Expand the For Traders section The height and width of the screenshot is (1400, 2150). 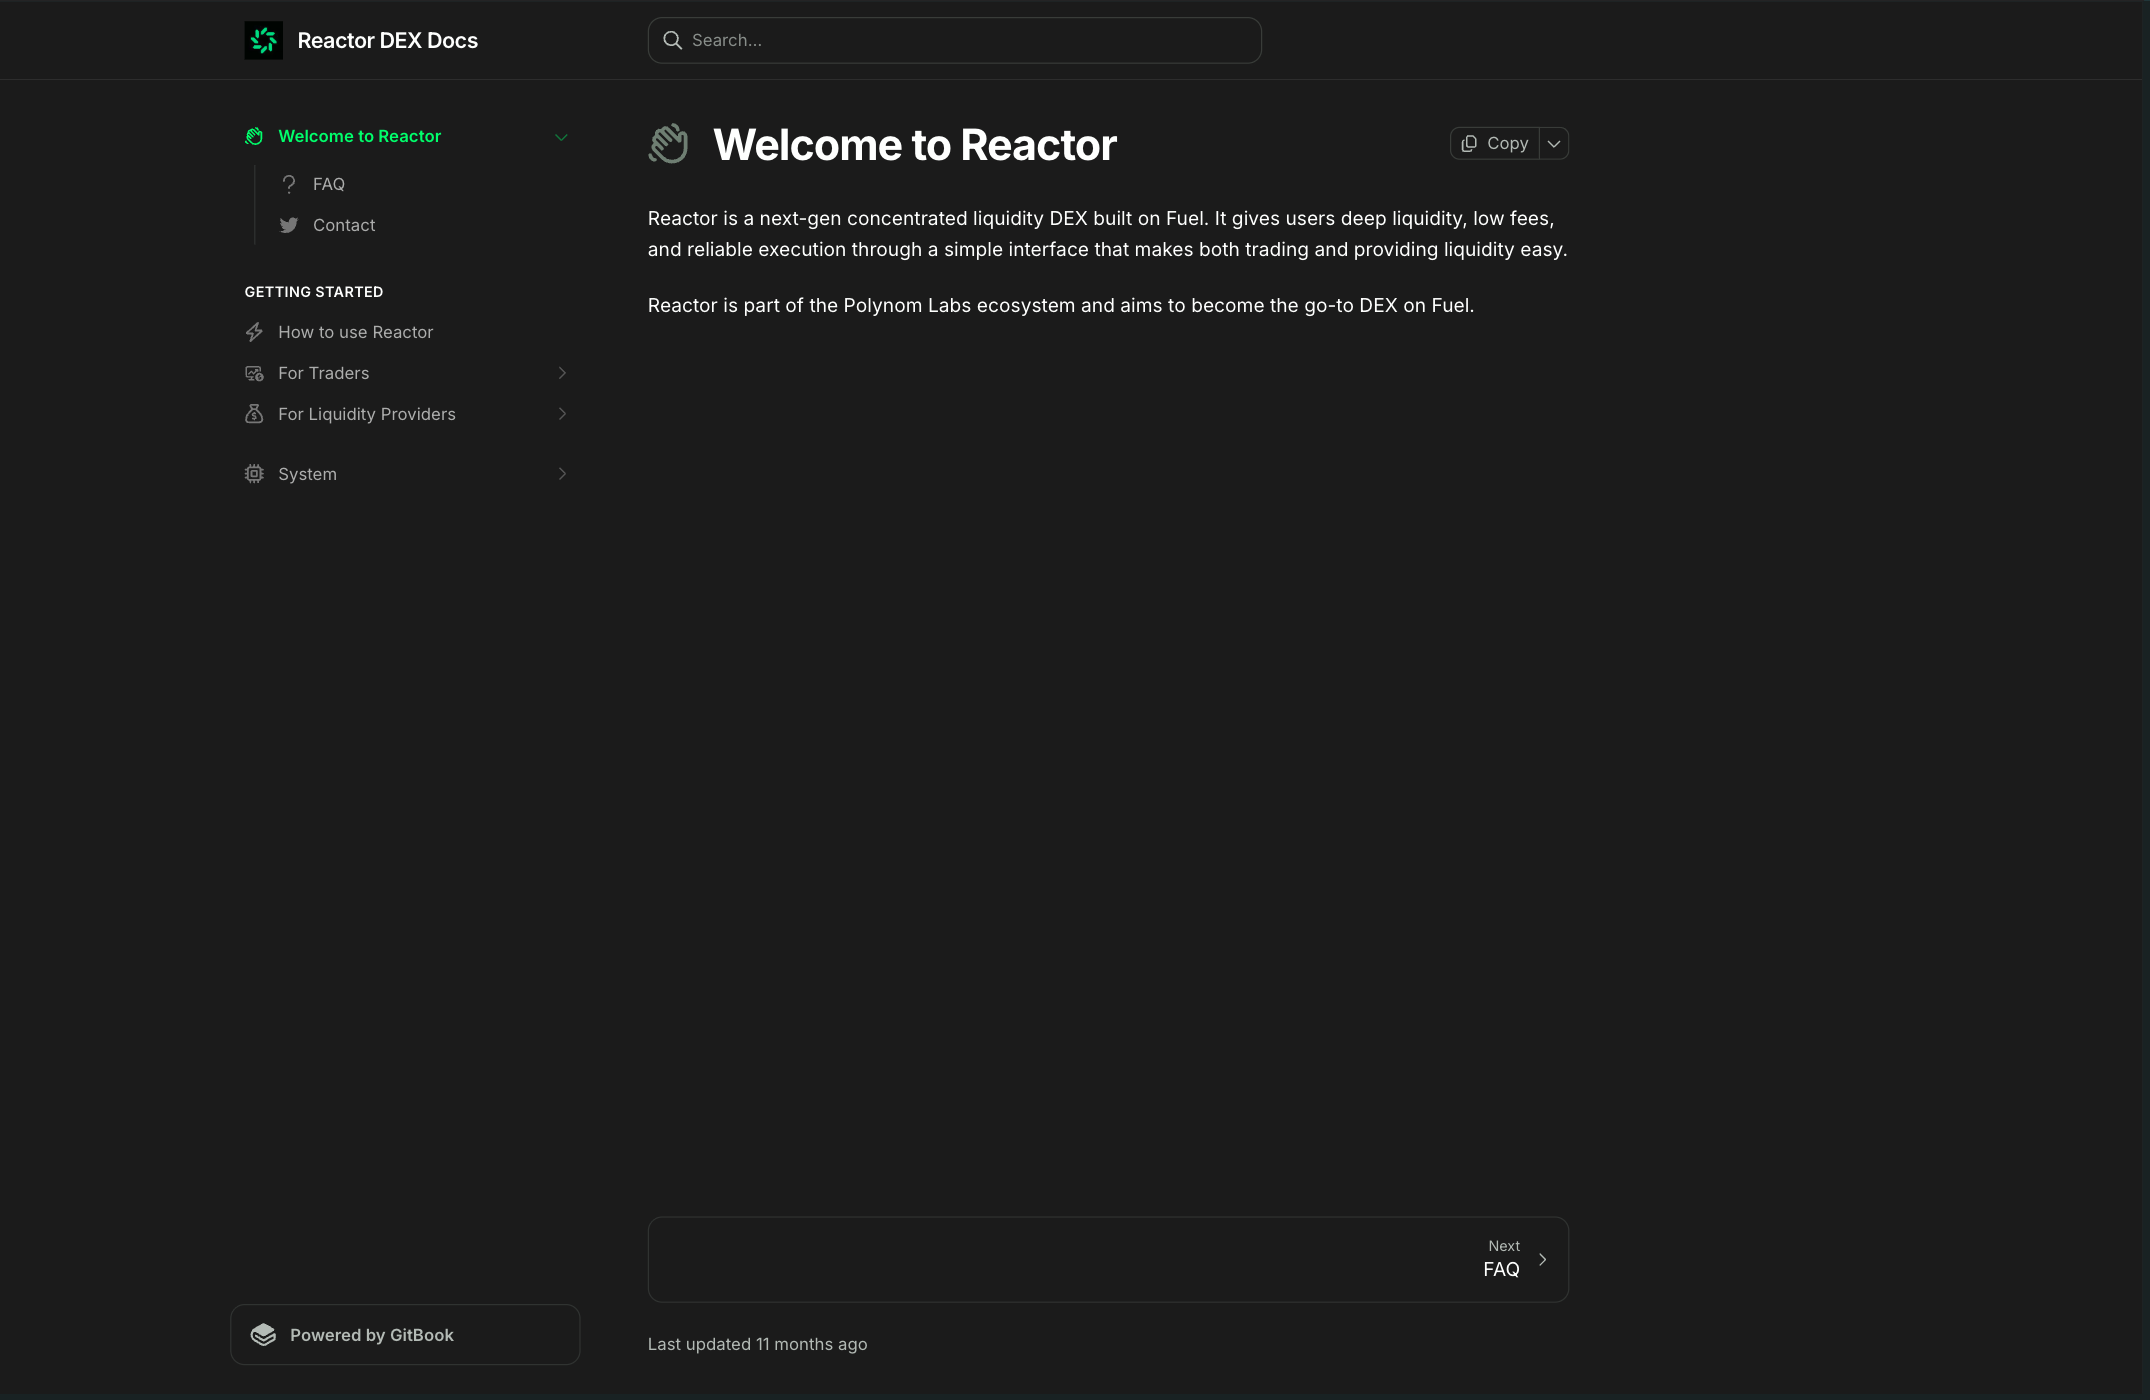click(x=562, y=373)
